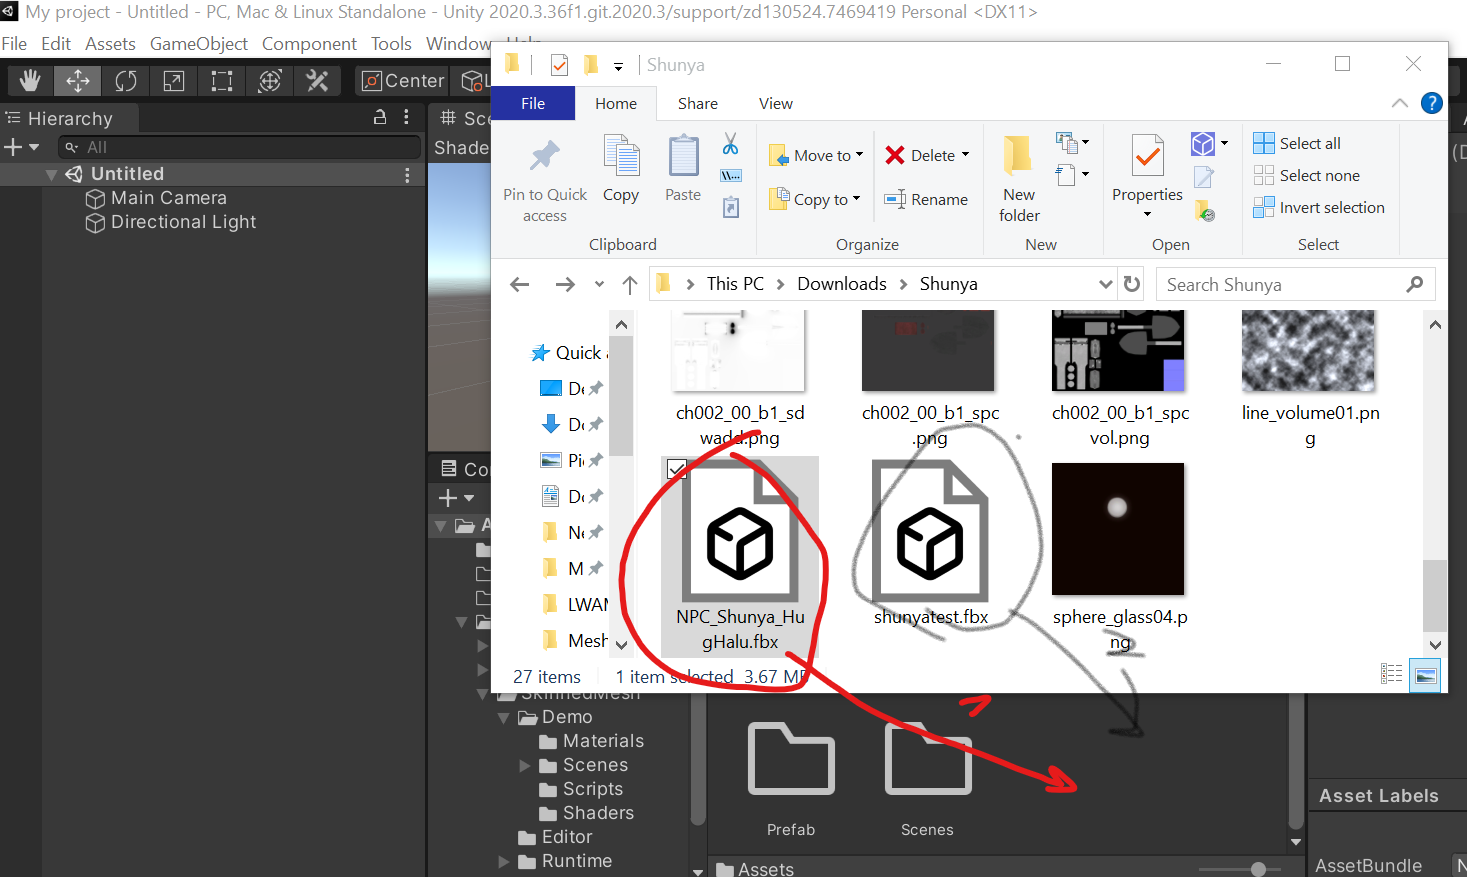Open the Untitled scene options menu

click(x=407, y=175)
